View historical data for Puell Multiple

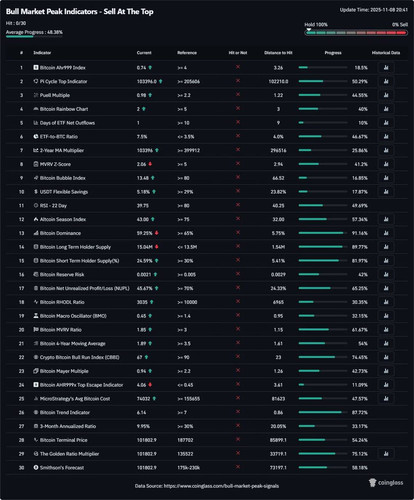[x=386, y=95]
